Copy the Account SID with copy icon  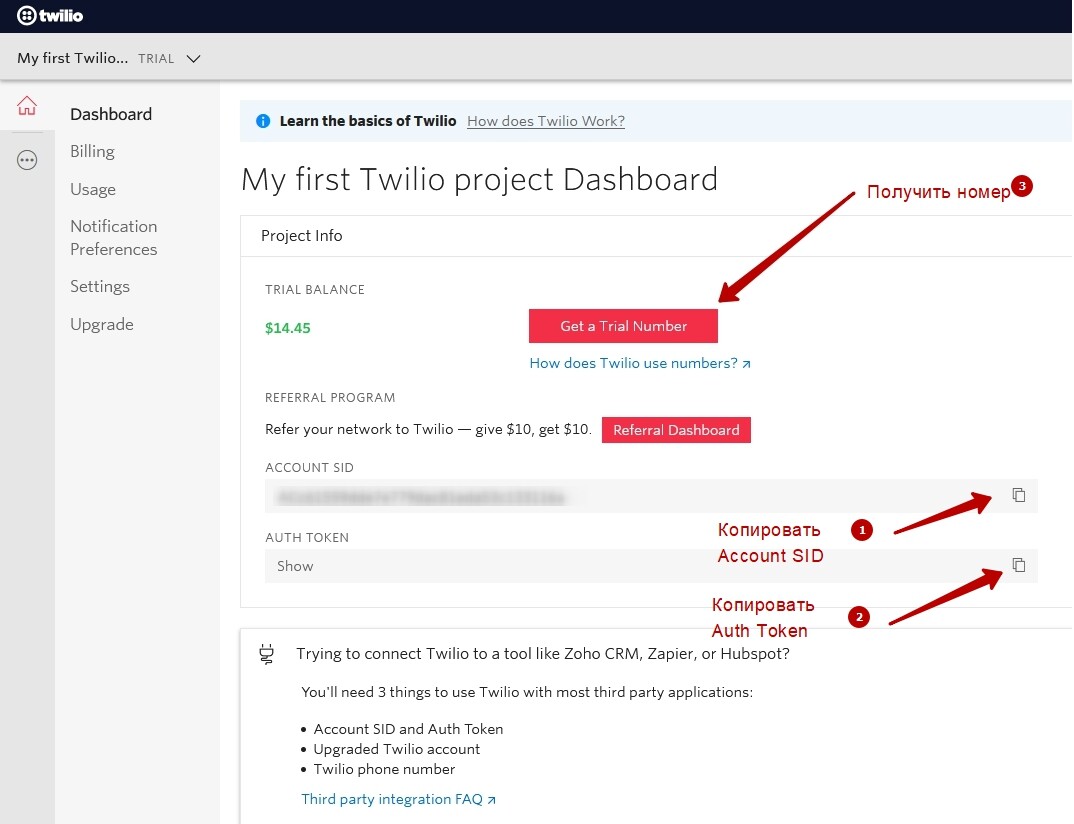click(x=1019, y=495)
